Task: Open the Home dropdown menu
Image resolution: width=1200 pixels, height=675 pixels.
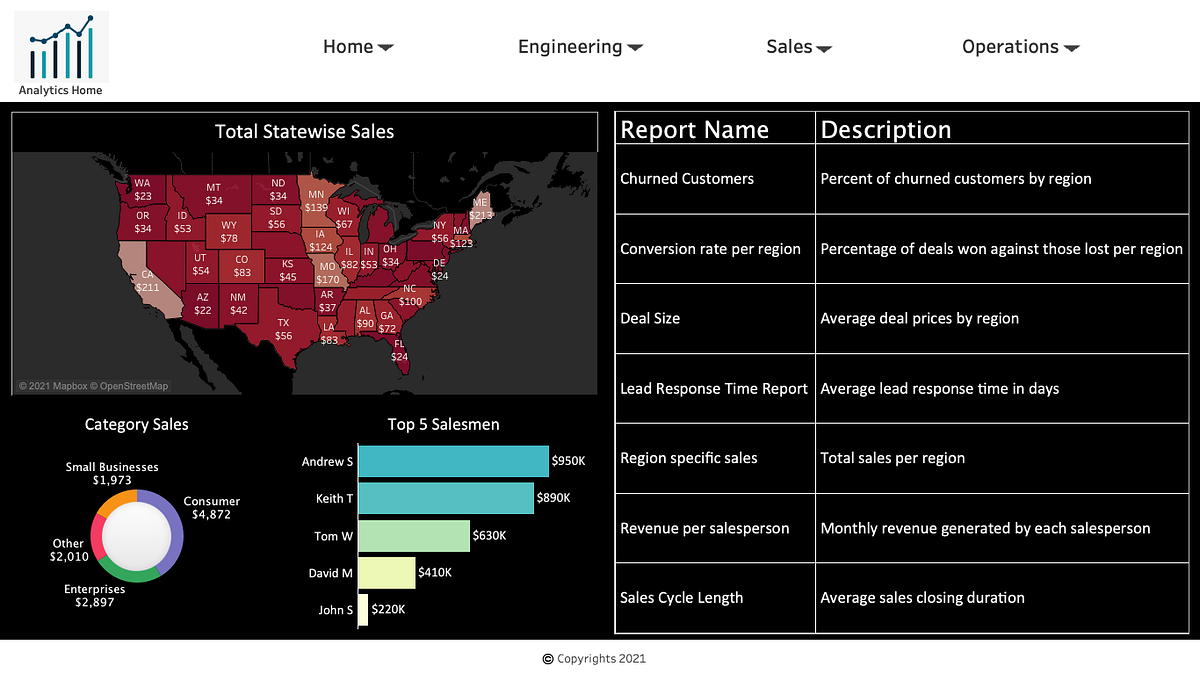Action: pyautogui.click(x=357, y=46)
